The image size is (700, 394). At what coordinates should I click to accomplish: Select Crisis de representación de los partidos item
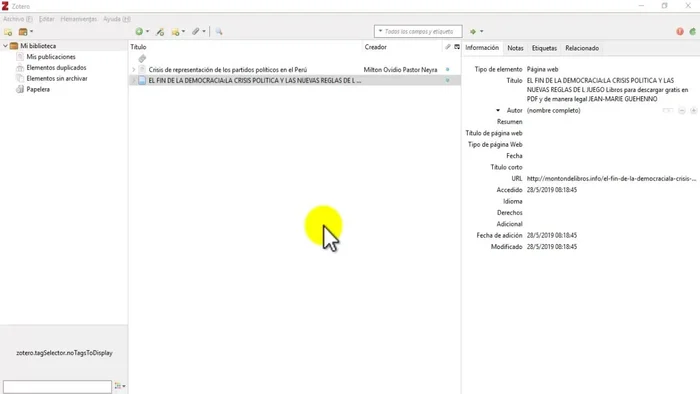coord(228,70)
